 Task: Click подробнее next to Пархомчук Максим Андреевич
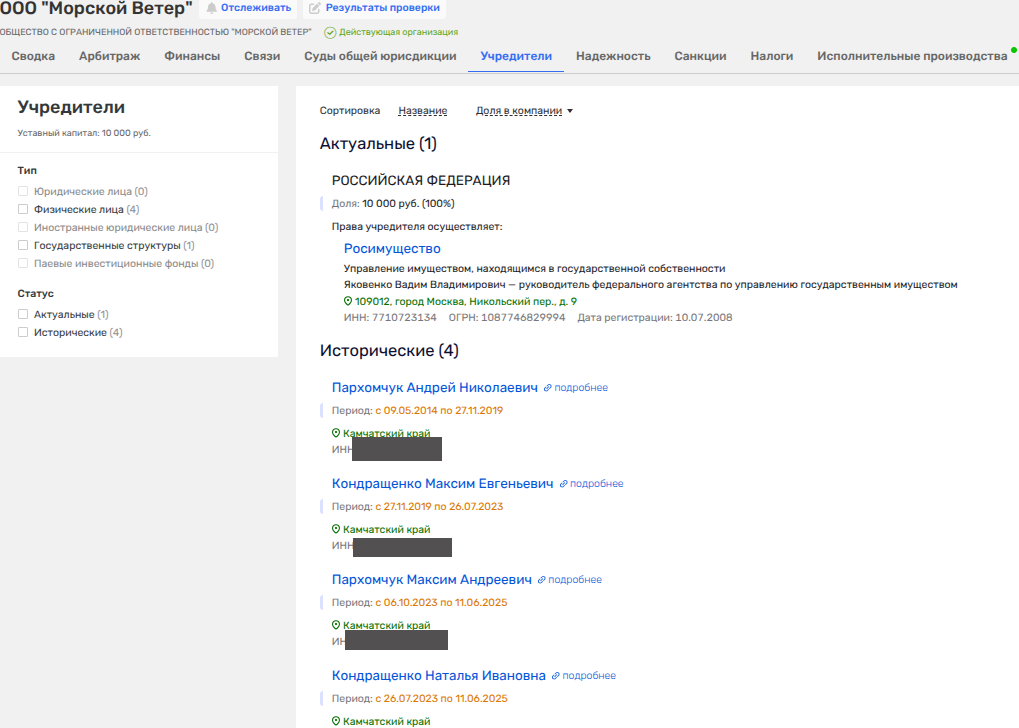575,580
